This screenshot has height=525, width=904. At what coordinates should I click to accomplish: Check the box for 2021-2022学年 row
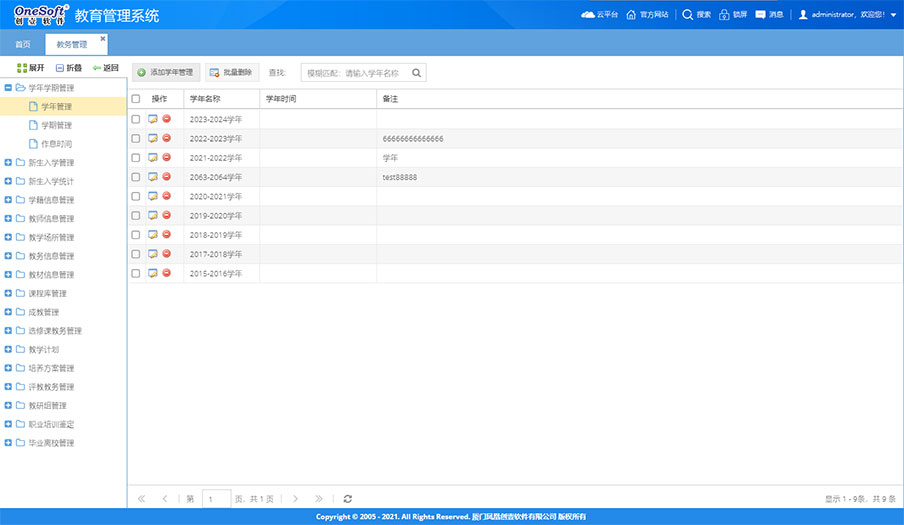click(136, 158)
